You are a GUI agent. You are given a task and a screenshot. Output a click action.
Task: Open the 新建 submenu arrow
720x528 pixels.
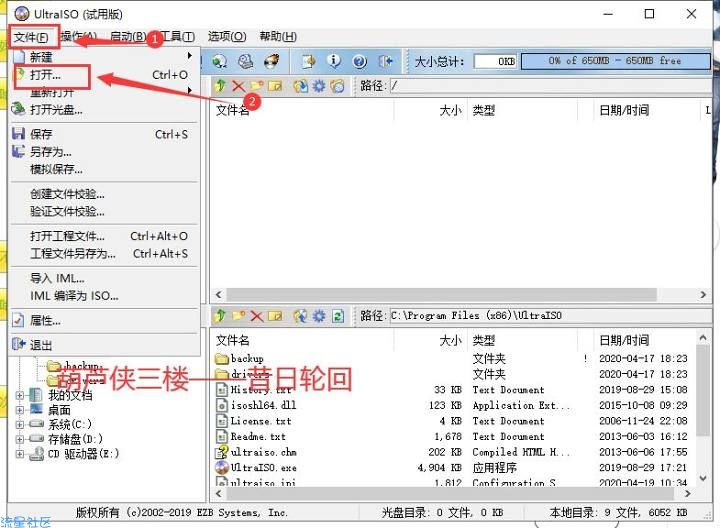coord(190,56)
